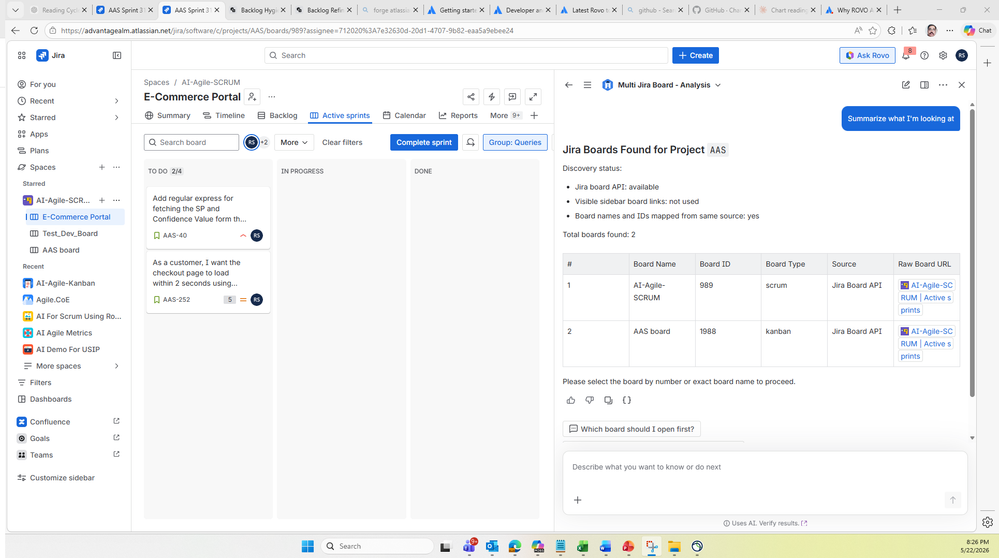Click the Complete sprint button
The image size is (999, 558).
click(x=424, y=143)
